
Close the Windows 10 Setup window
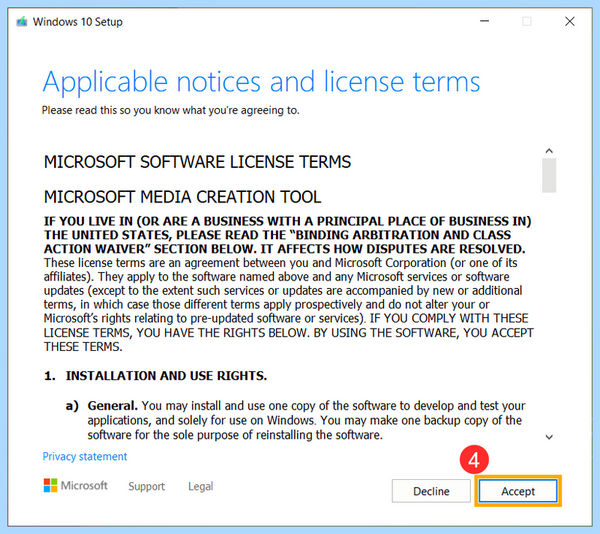570,21
